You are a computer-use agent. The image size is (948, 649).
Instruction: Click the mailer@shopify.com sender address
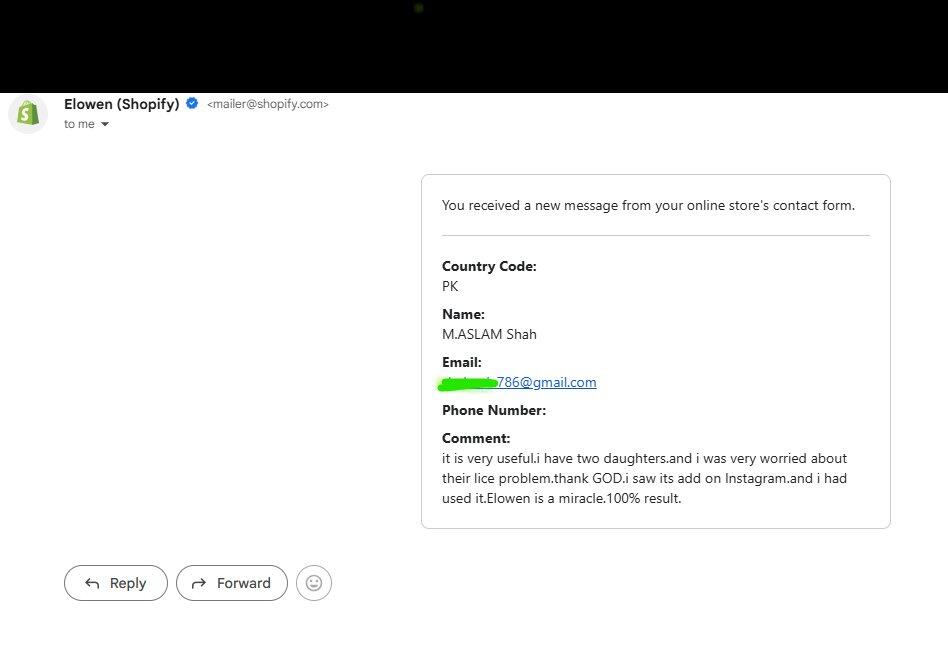tap(268, 104)
